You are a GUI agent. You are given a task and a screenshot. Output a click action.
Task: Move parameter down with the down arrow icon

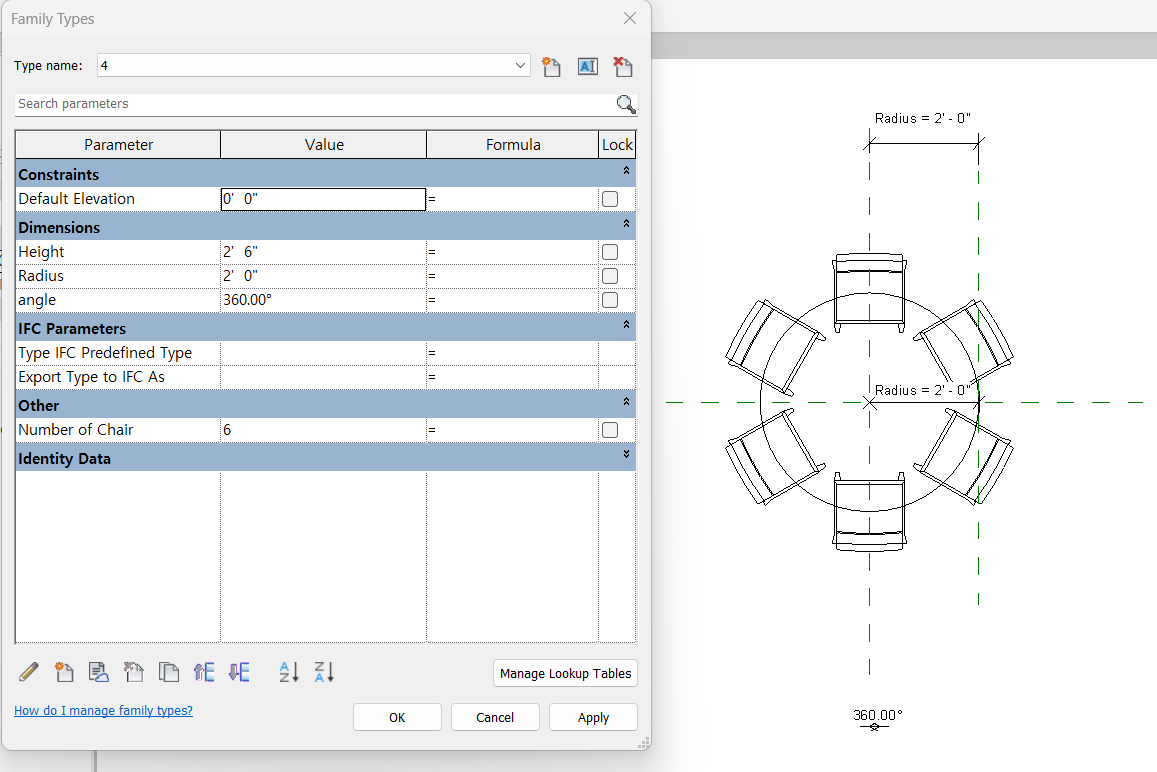pos(239,672)
